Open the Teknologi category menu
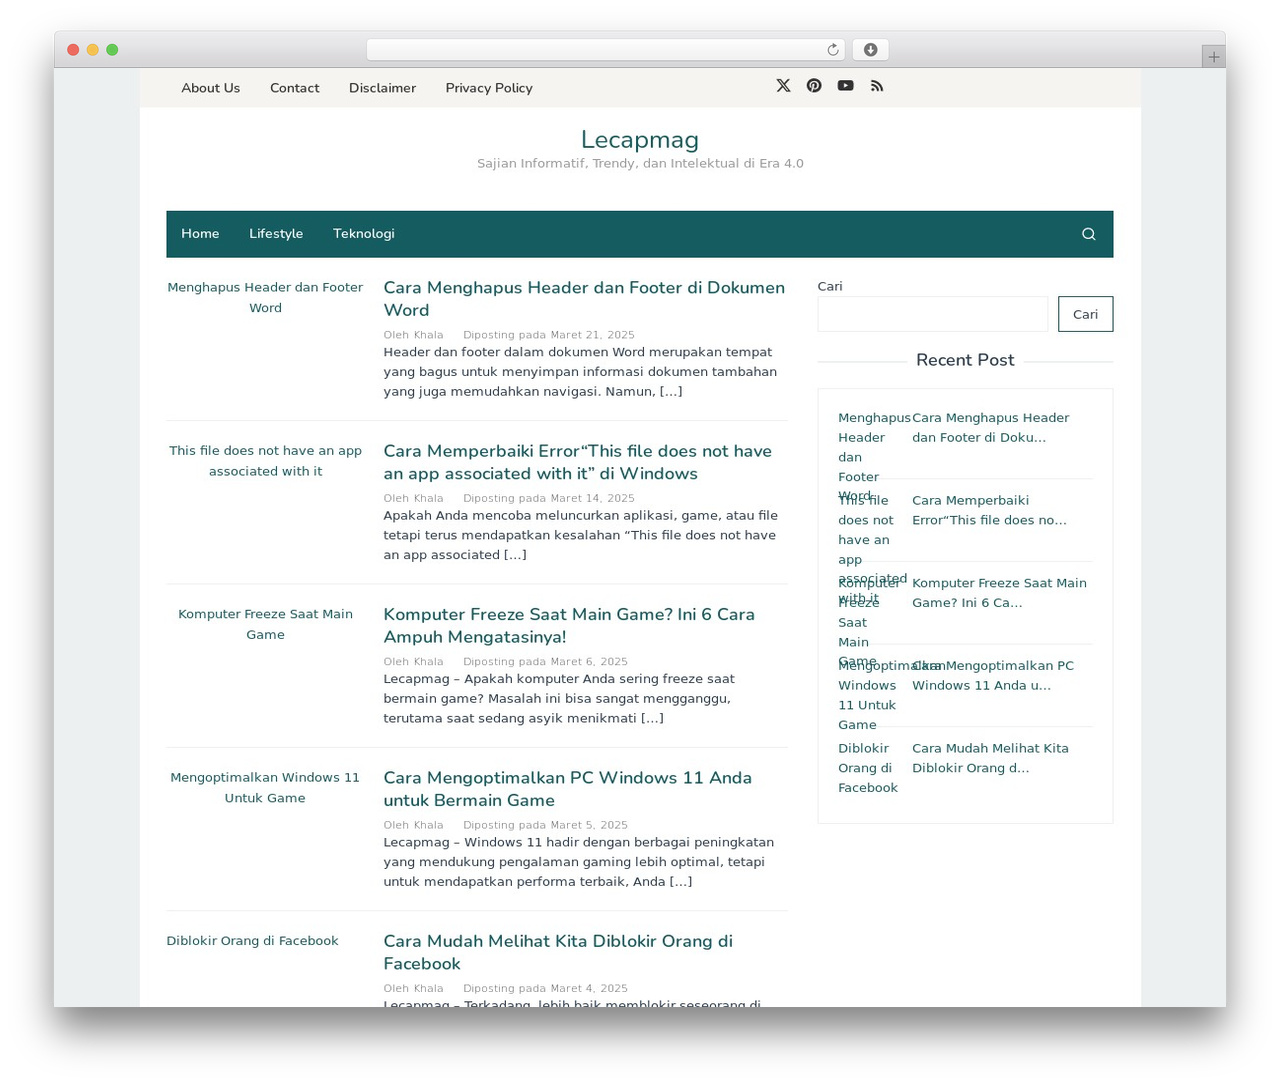The width and height of the screenshot is (1280, 1084). click(x=364, y=234)
